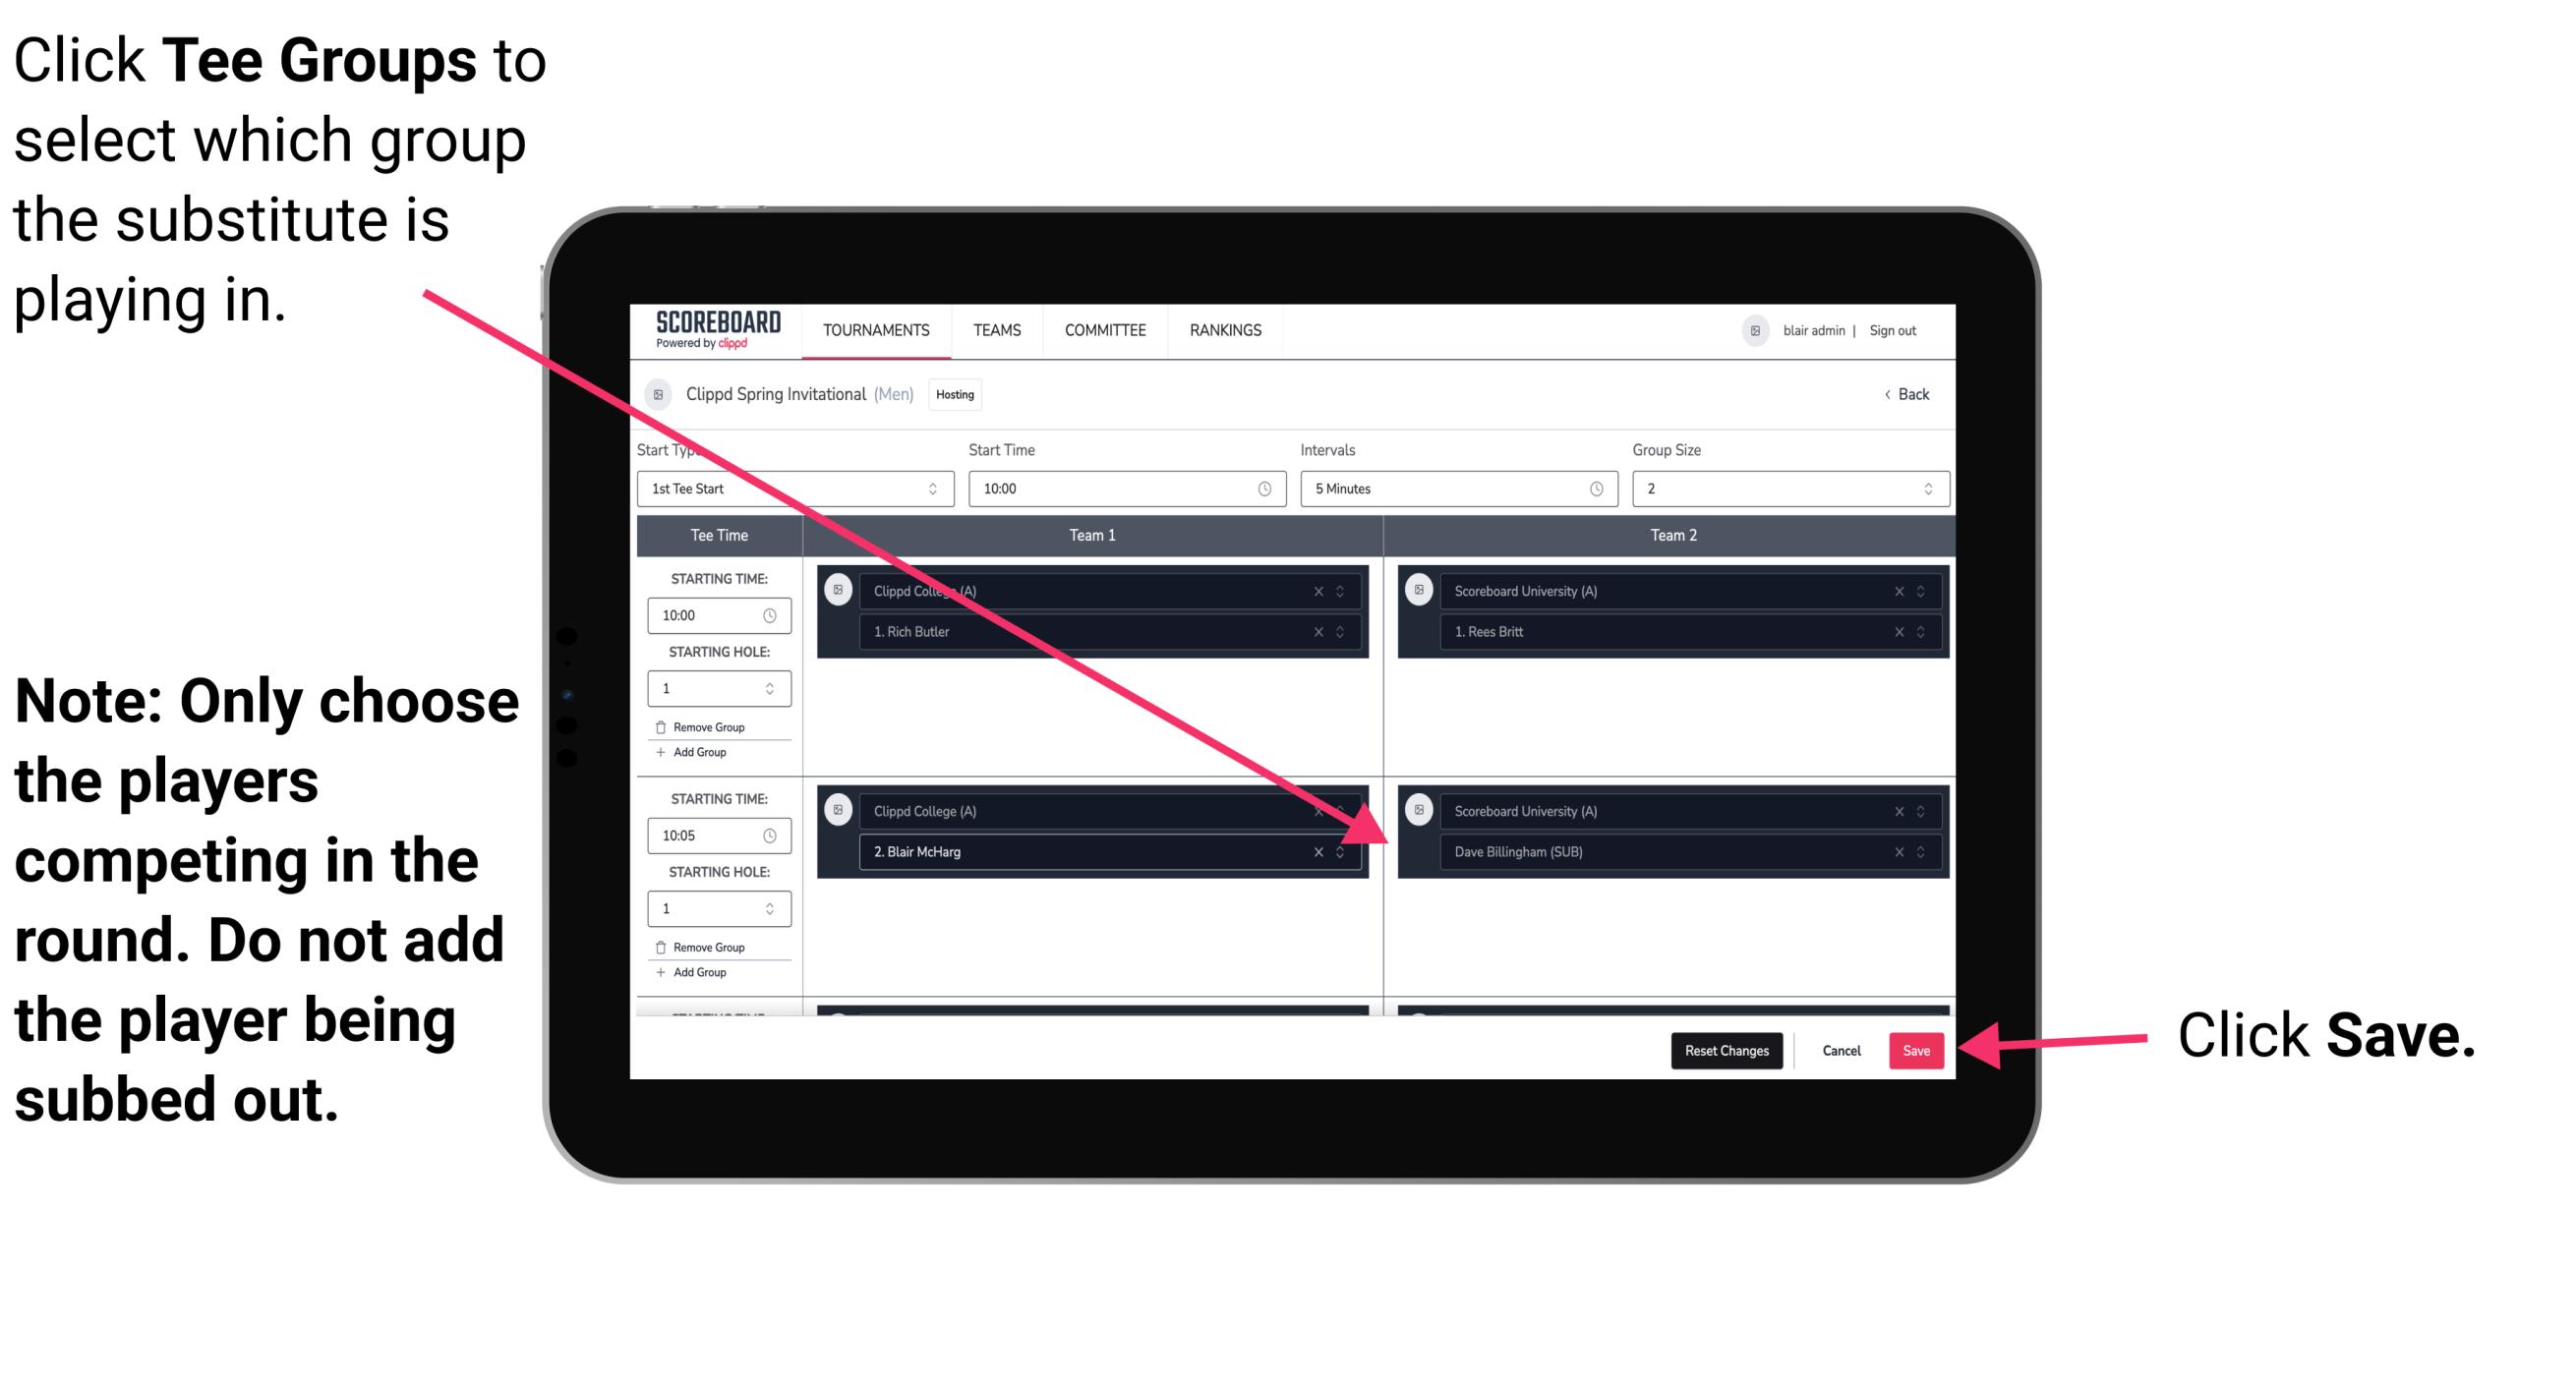2576x1385 pixels.
Task: Click X icon to remove Blair McHarg
Action: click(1320, 851)
